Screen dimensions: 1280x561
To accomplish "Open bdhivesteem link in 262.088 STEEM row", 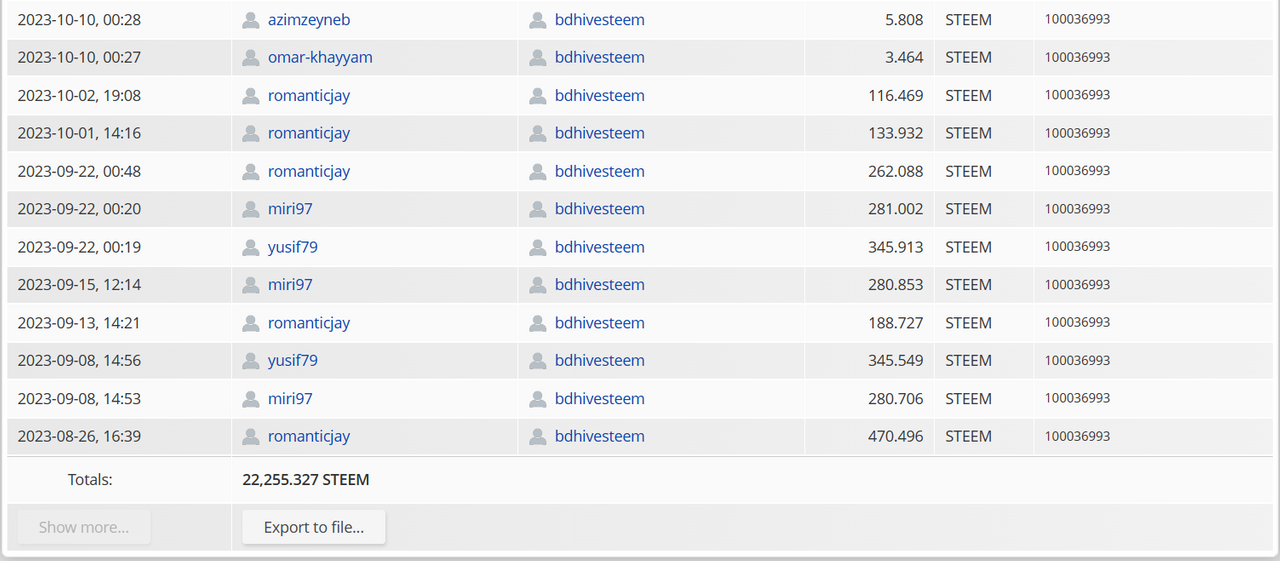I will point(600,171).
